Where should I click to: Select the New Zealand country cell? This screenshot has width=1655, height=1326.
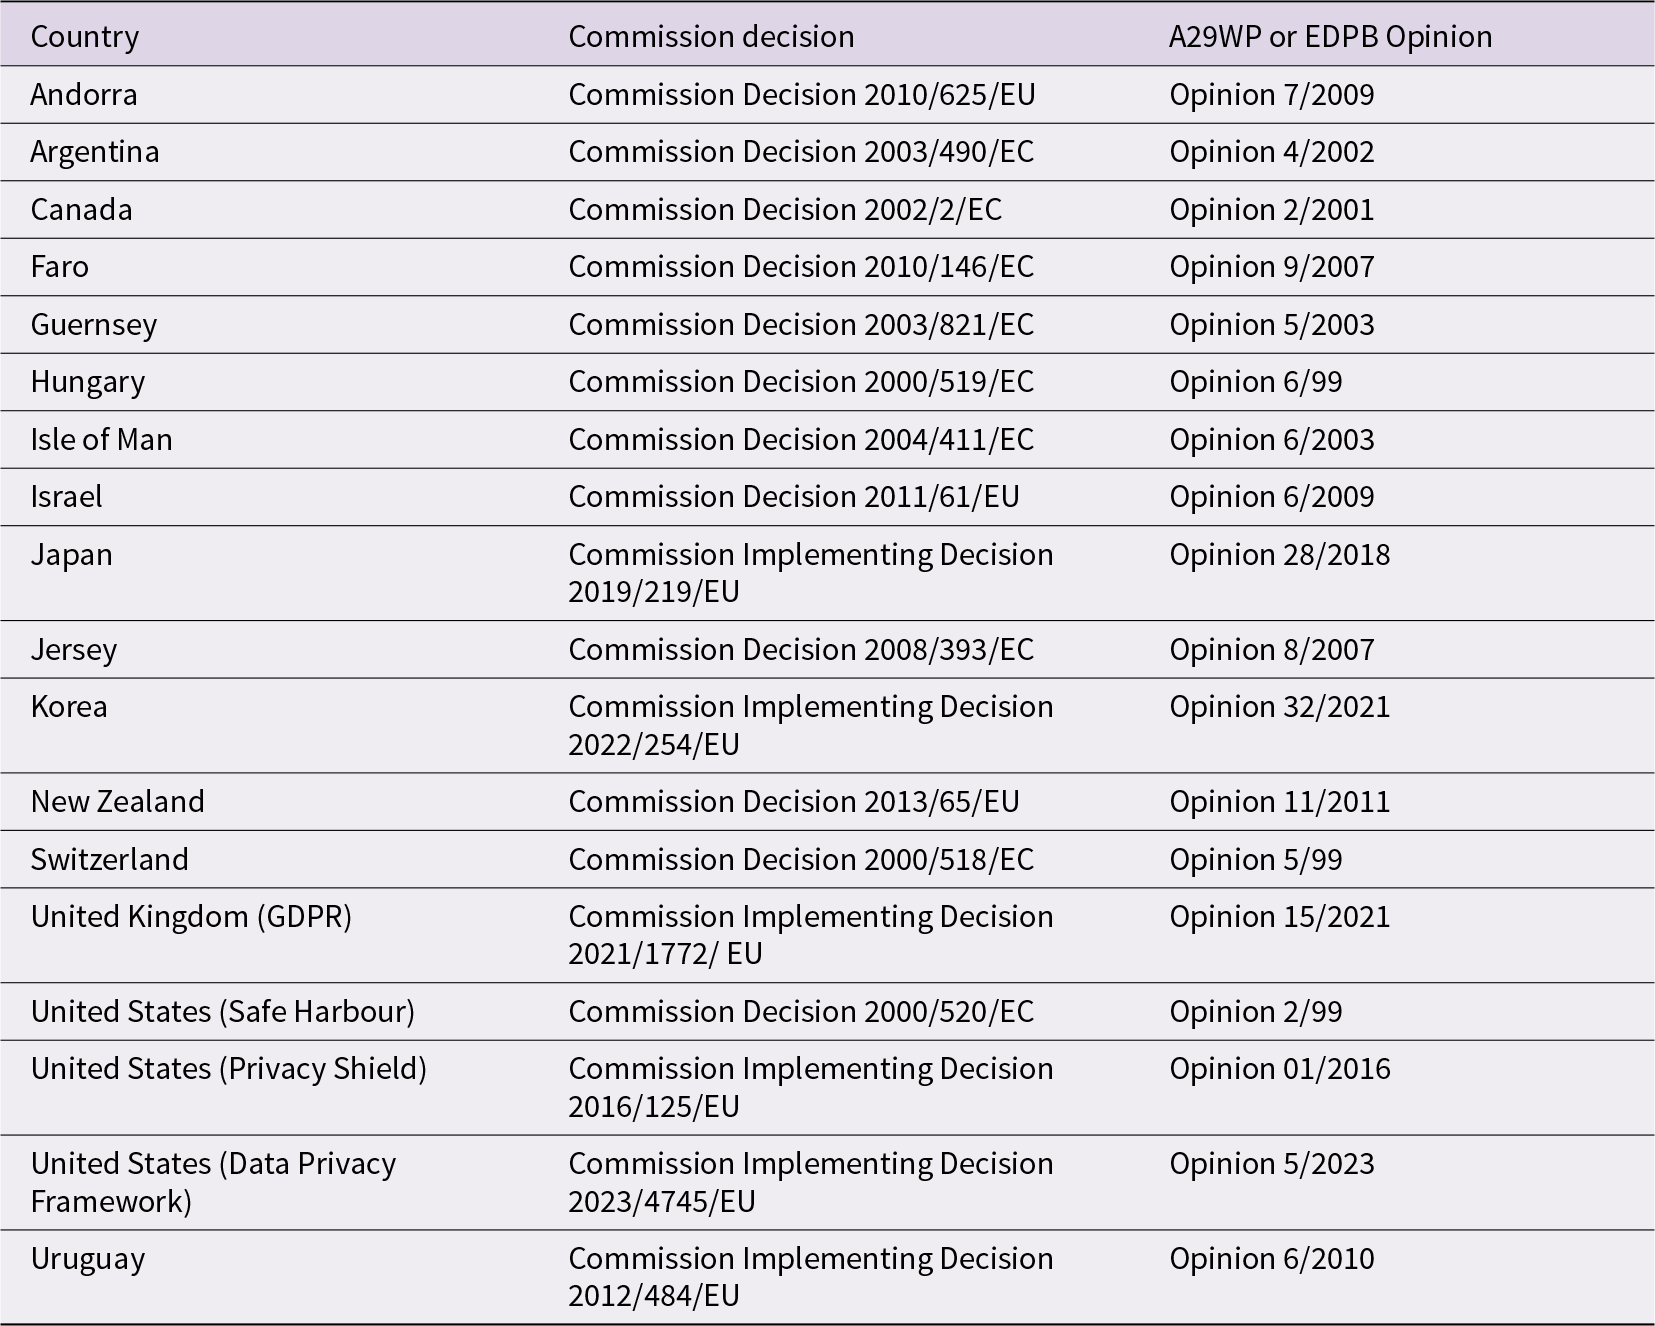(x=117, y=802)
